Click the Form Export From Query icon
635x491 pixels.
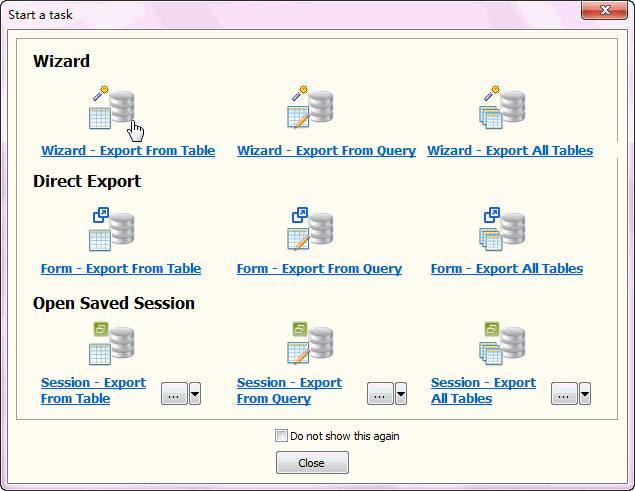pyautogui.click(x=311, y=230)
